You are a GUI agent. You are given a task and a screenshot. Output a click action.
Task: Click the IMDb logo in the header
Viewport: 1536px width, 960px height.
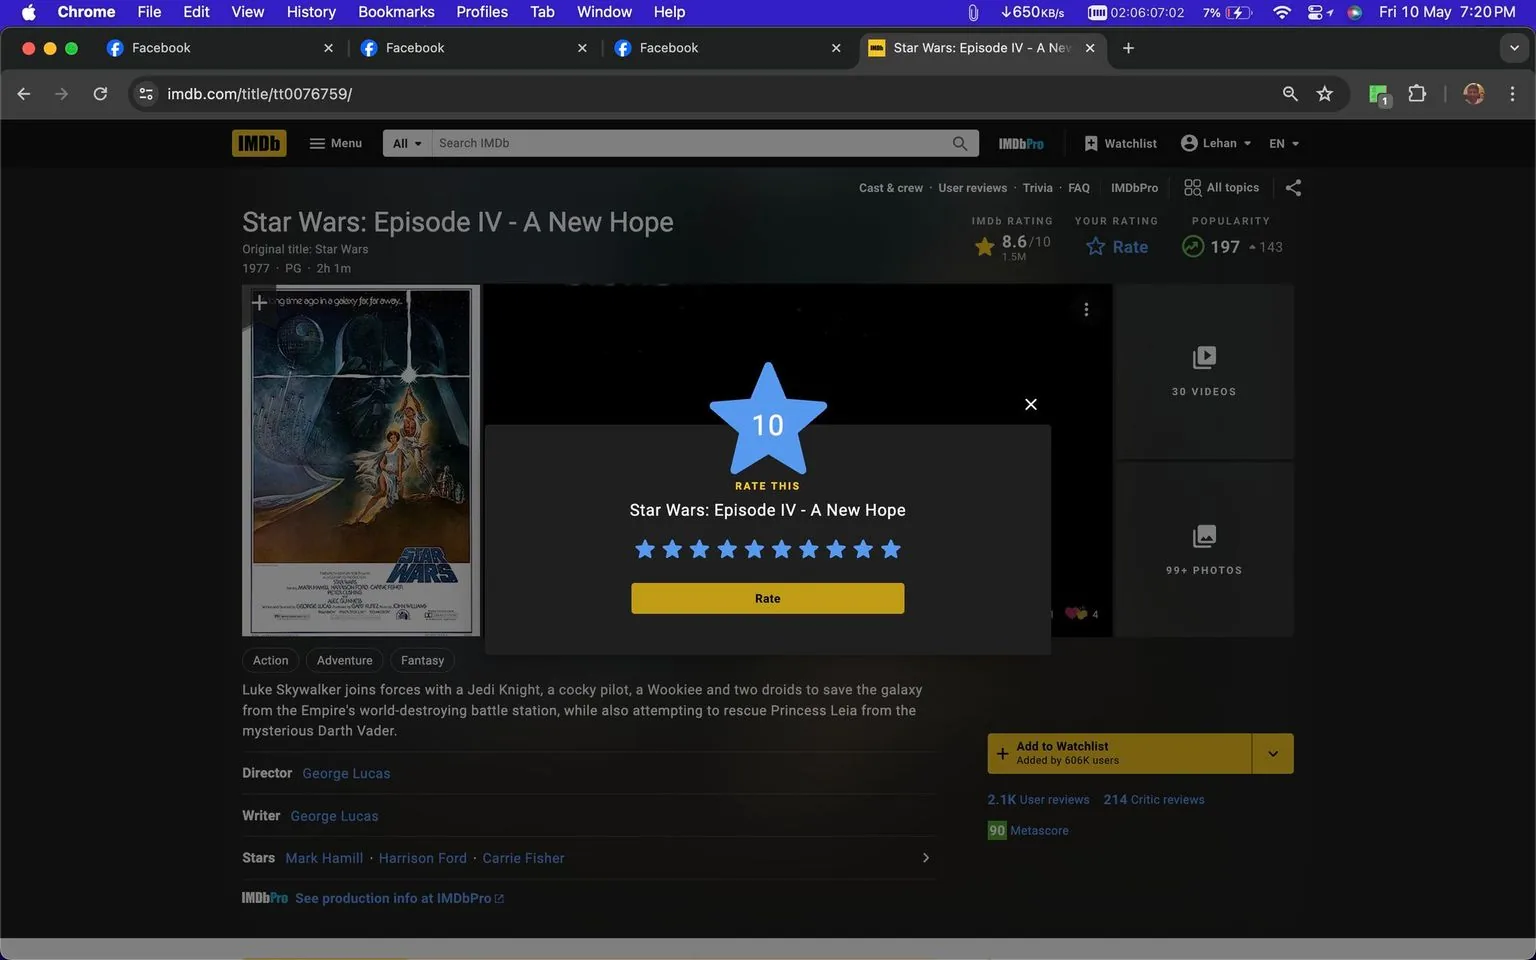(x=258, y=142)
